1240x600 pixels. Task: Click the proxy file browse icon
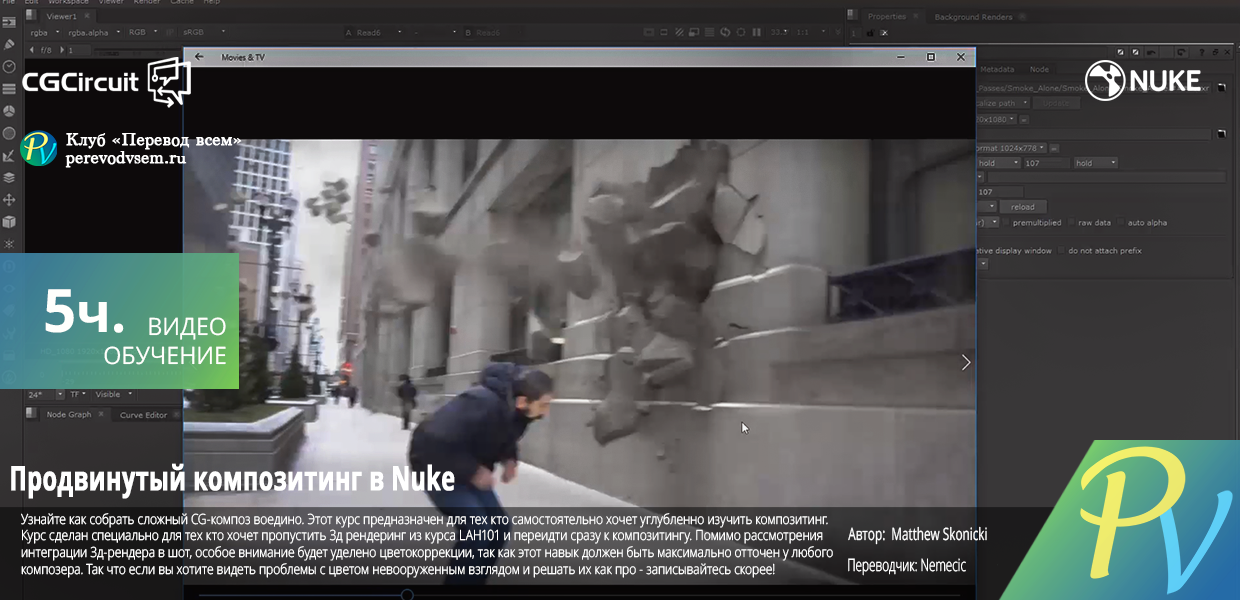coord(1221,134)
